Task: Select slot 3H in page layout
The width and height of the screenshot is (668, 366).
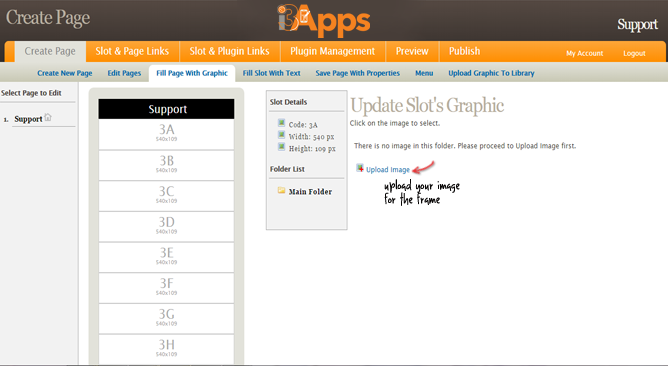Action: coord(166,349)
